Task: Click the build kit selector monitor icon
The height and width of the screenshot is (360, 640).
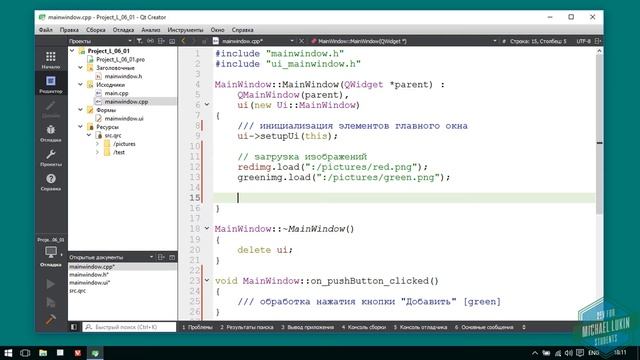Action: [51, 252]
